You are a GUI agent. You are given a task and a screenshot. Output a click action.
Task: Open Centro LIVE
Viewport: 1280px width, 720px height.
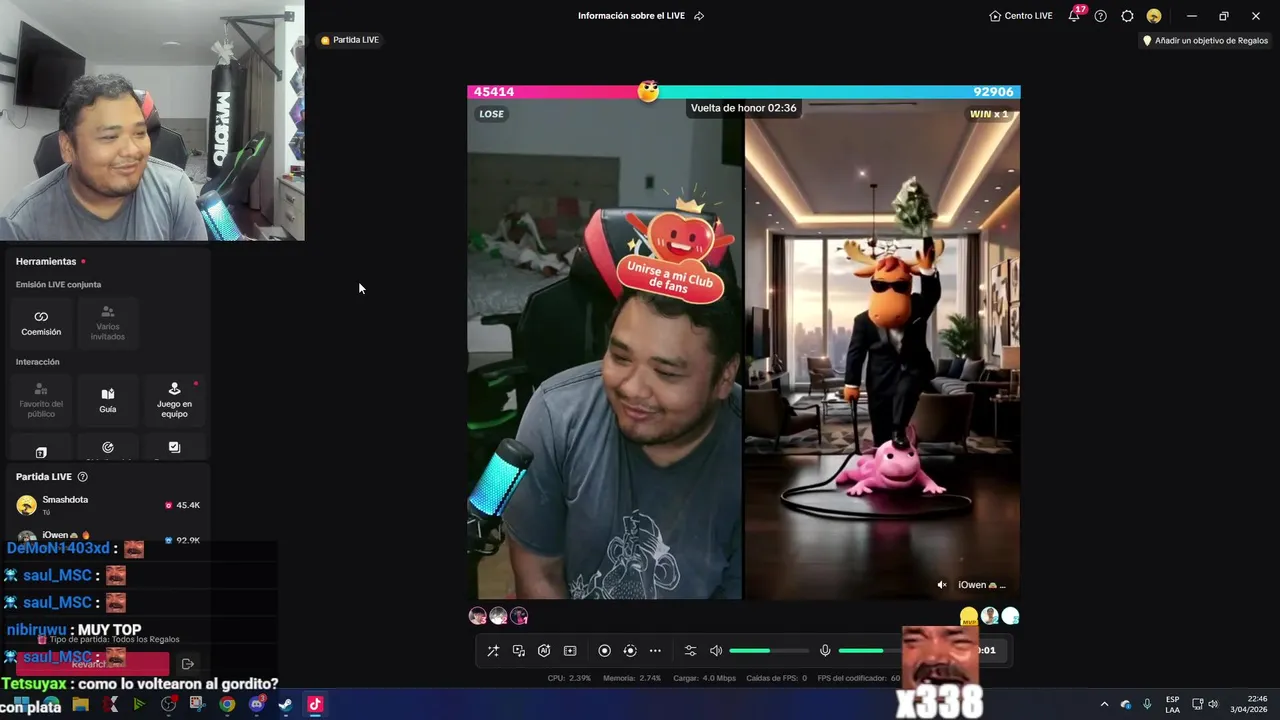(1020, 16)
